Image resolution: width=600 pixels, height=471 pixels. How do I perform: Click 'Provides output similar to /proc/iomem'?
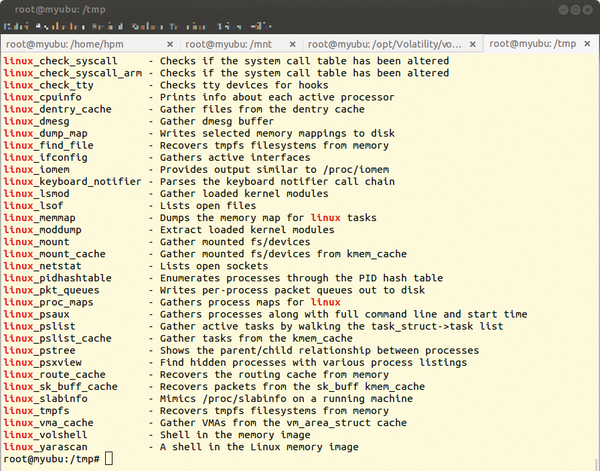click(x=274, y=169)
